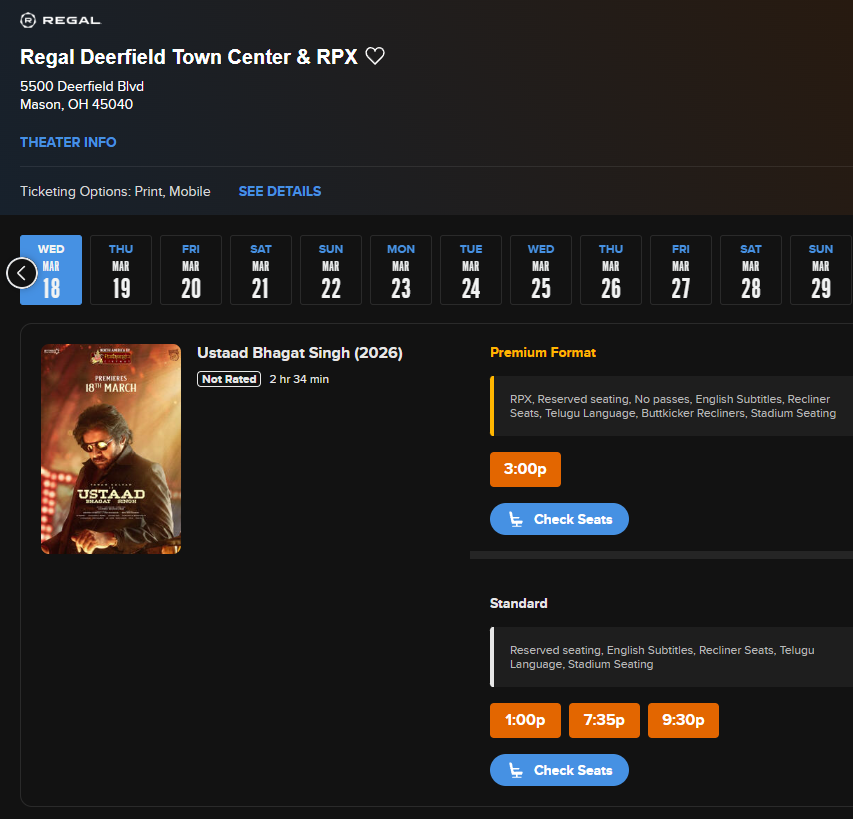Select the MON MAR 23 date tab

(400, 270)
